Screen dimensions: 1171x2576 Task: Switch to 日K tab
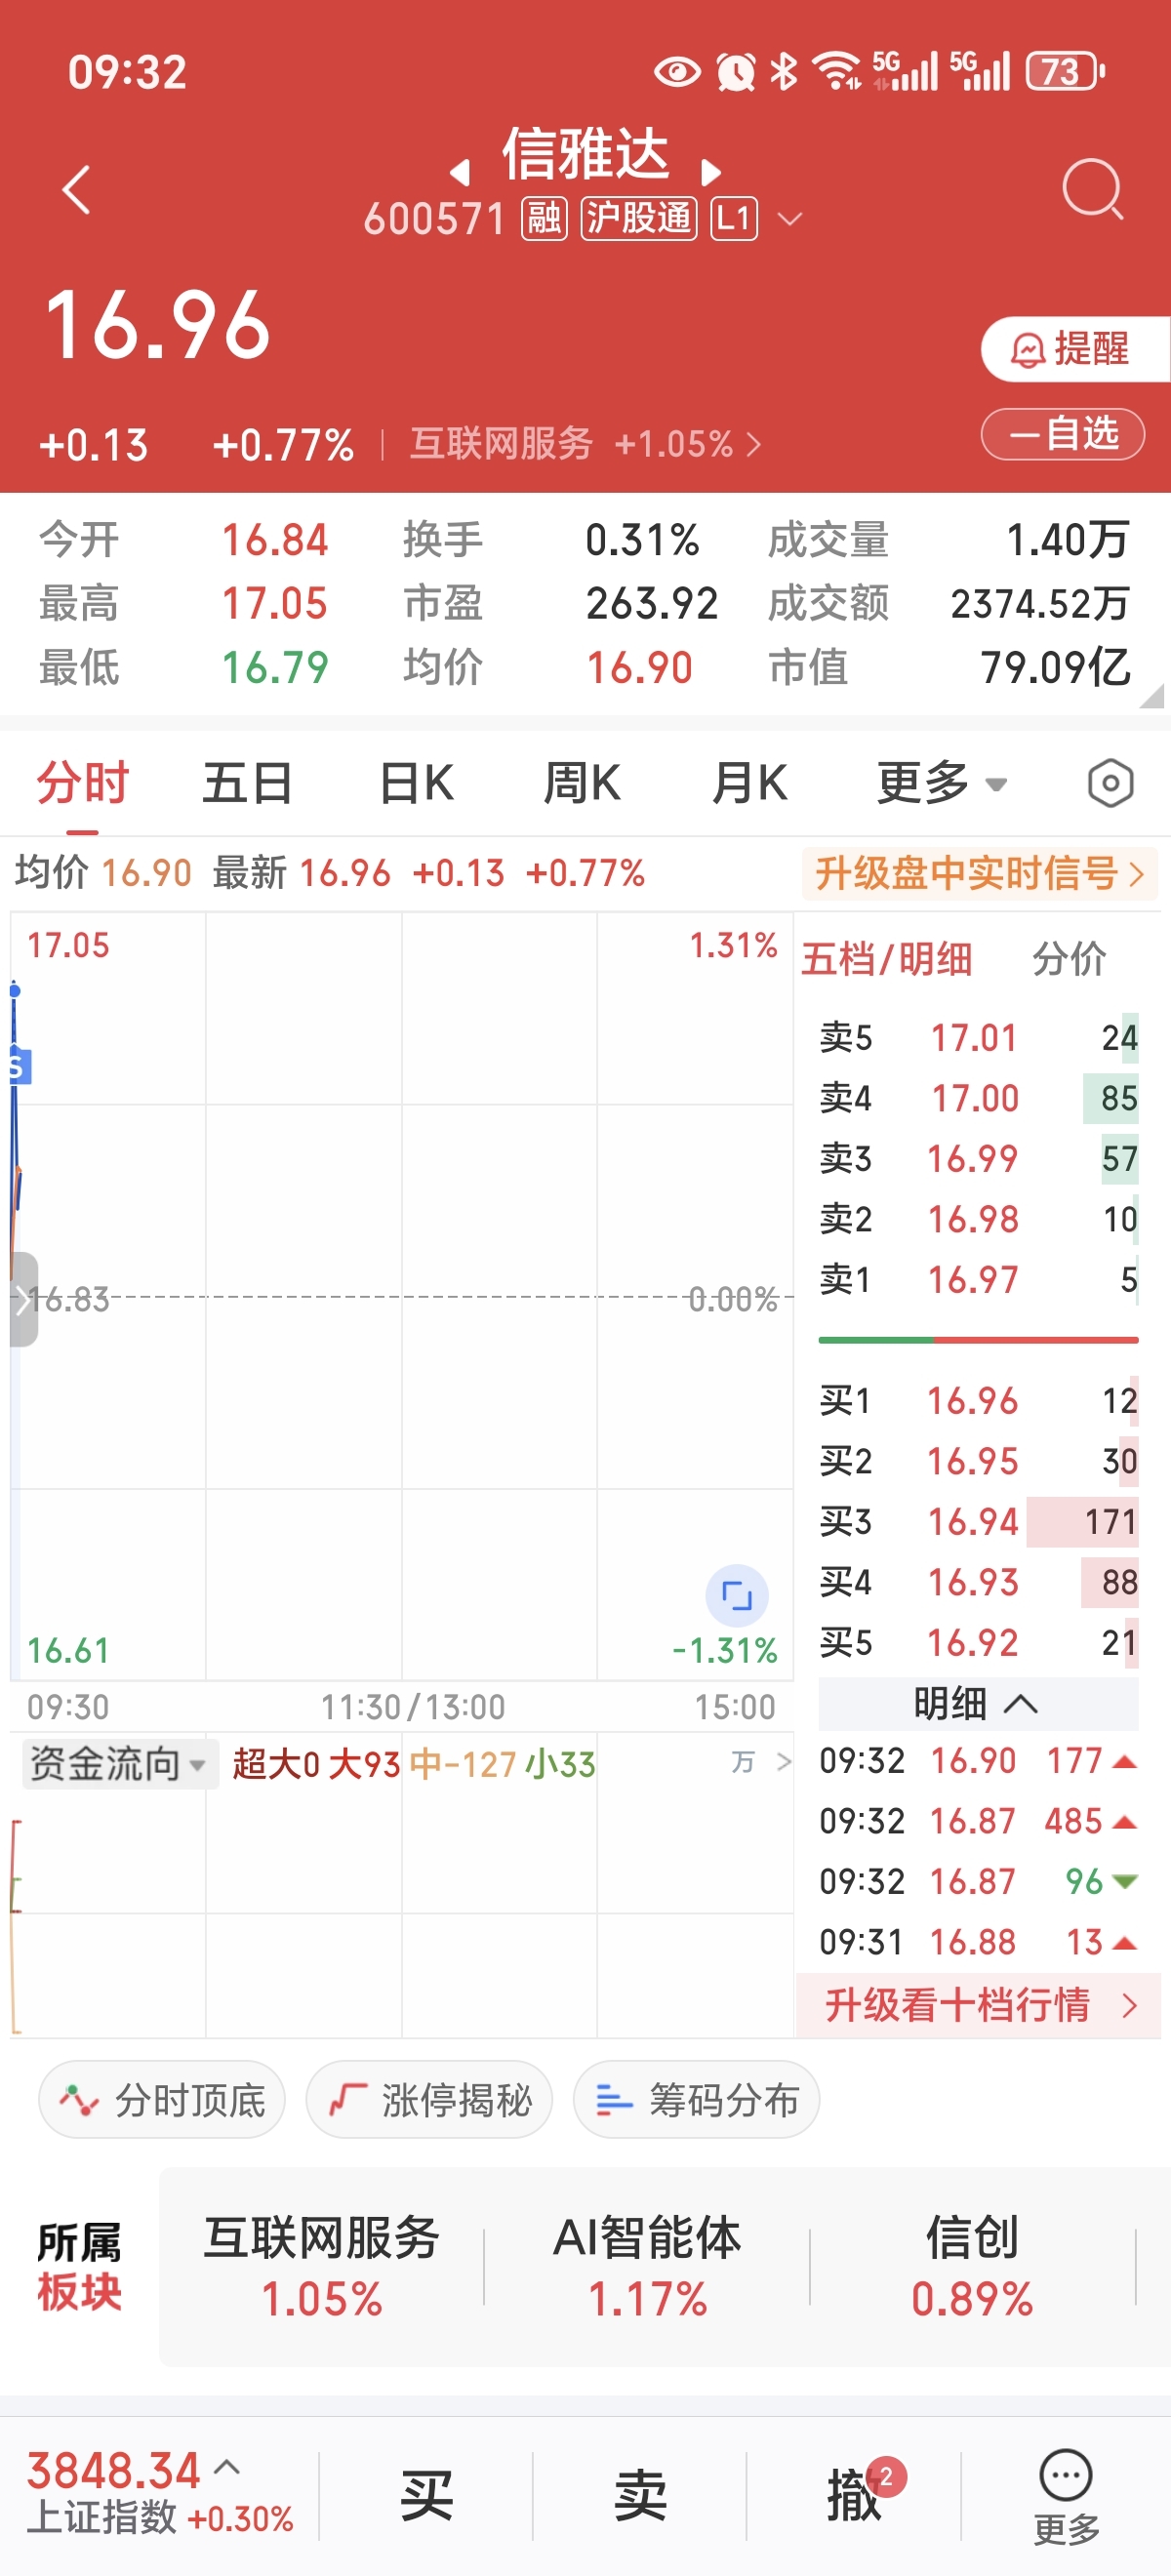[416, 783]
